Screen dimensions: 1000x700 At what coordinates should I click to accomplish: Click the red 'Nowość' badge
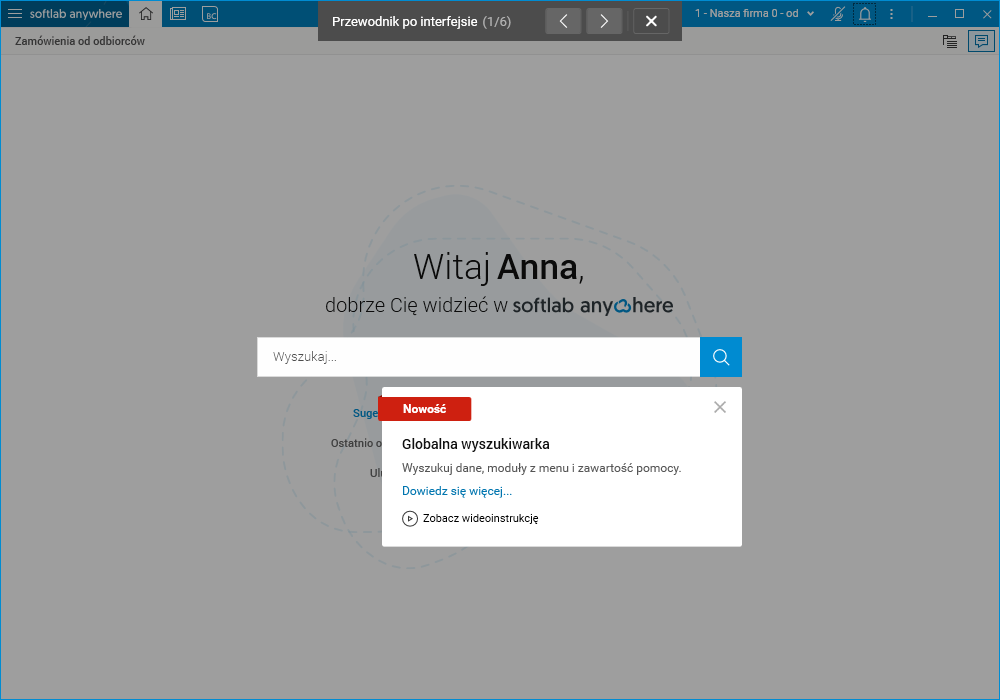pyautogui.click(x=425, y=409)
